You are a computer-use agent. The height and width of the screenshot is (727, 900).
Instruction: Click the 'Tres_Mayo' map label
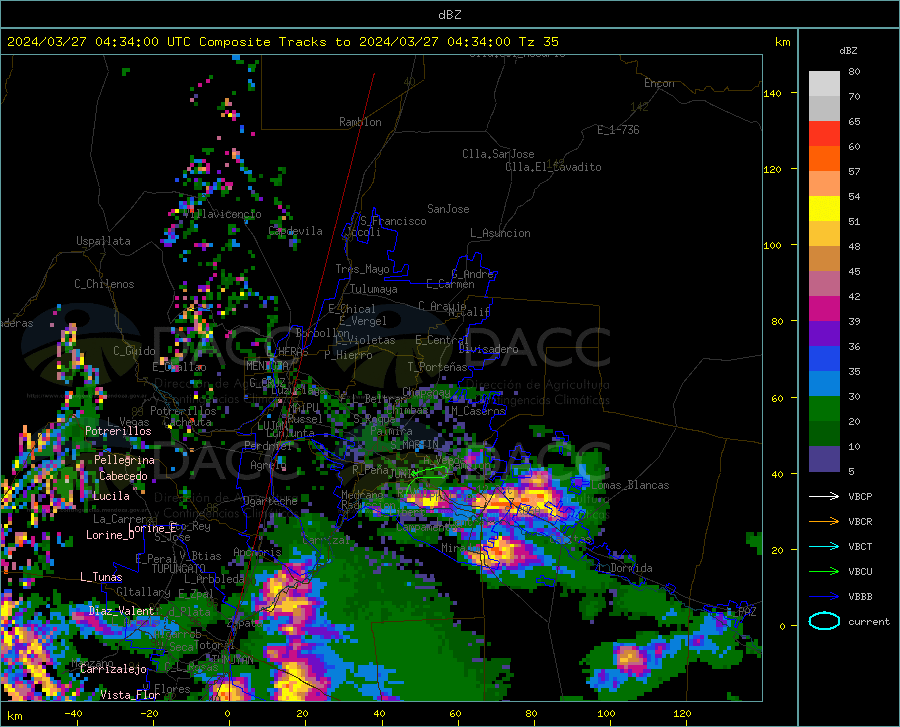[x=362, y=269]
